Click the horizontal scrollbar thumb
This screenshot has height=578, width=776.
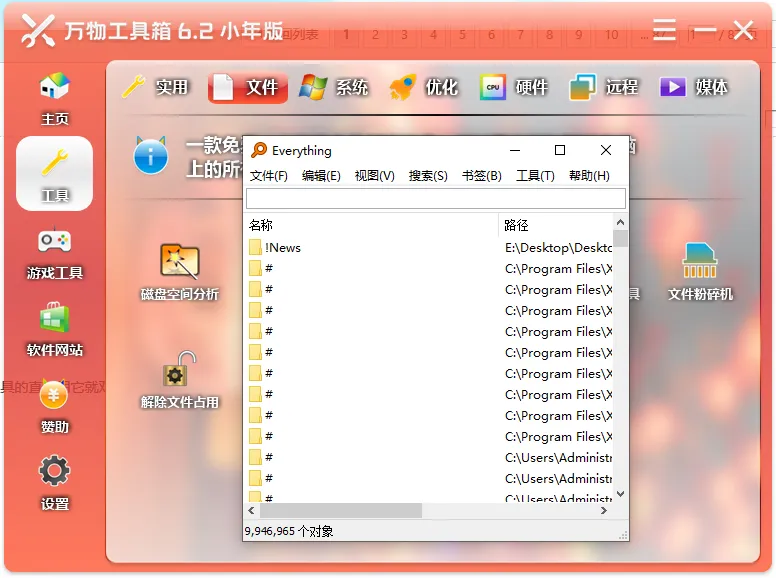[340, 510]
